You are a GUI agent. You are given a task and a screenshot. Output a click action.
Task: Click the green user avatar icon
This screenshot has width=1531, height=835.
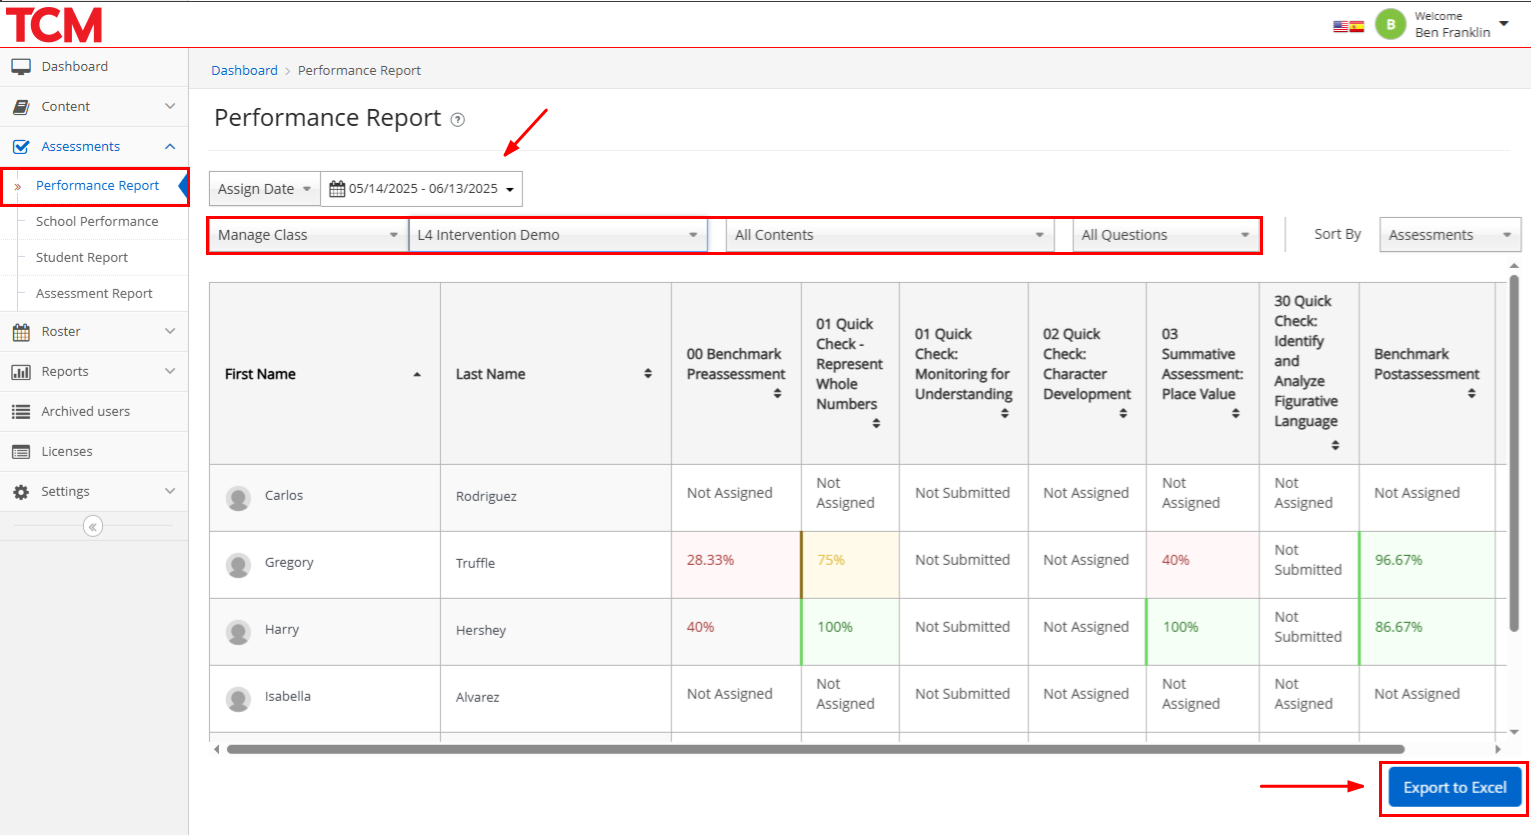(x=1390, y=25)
